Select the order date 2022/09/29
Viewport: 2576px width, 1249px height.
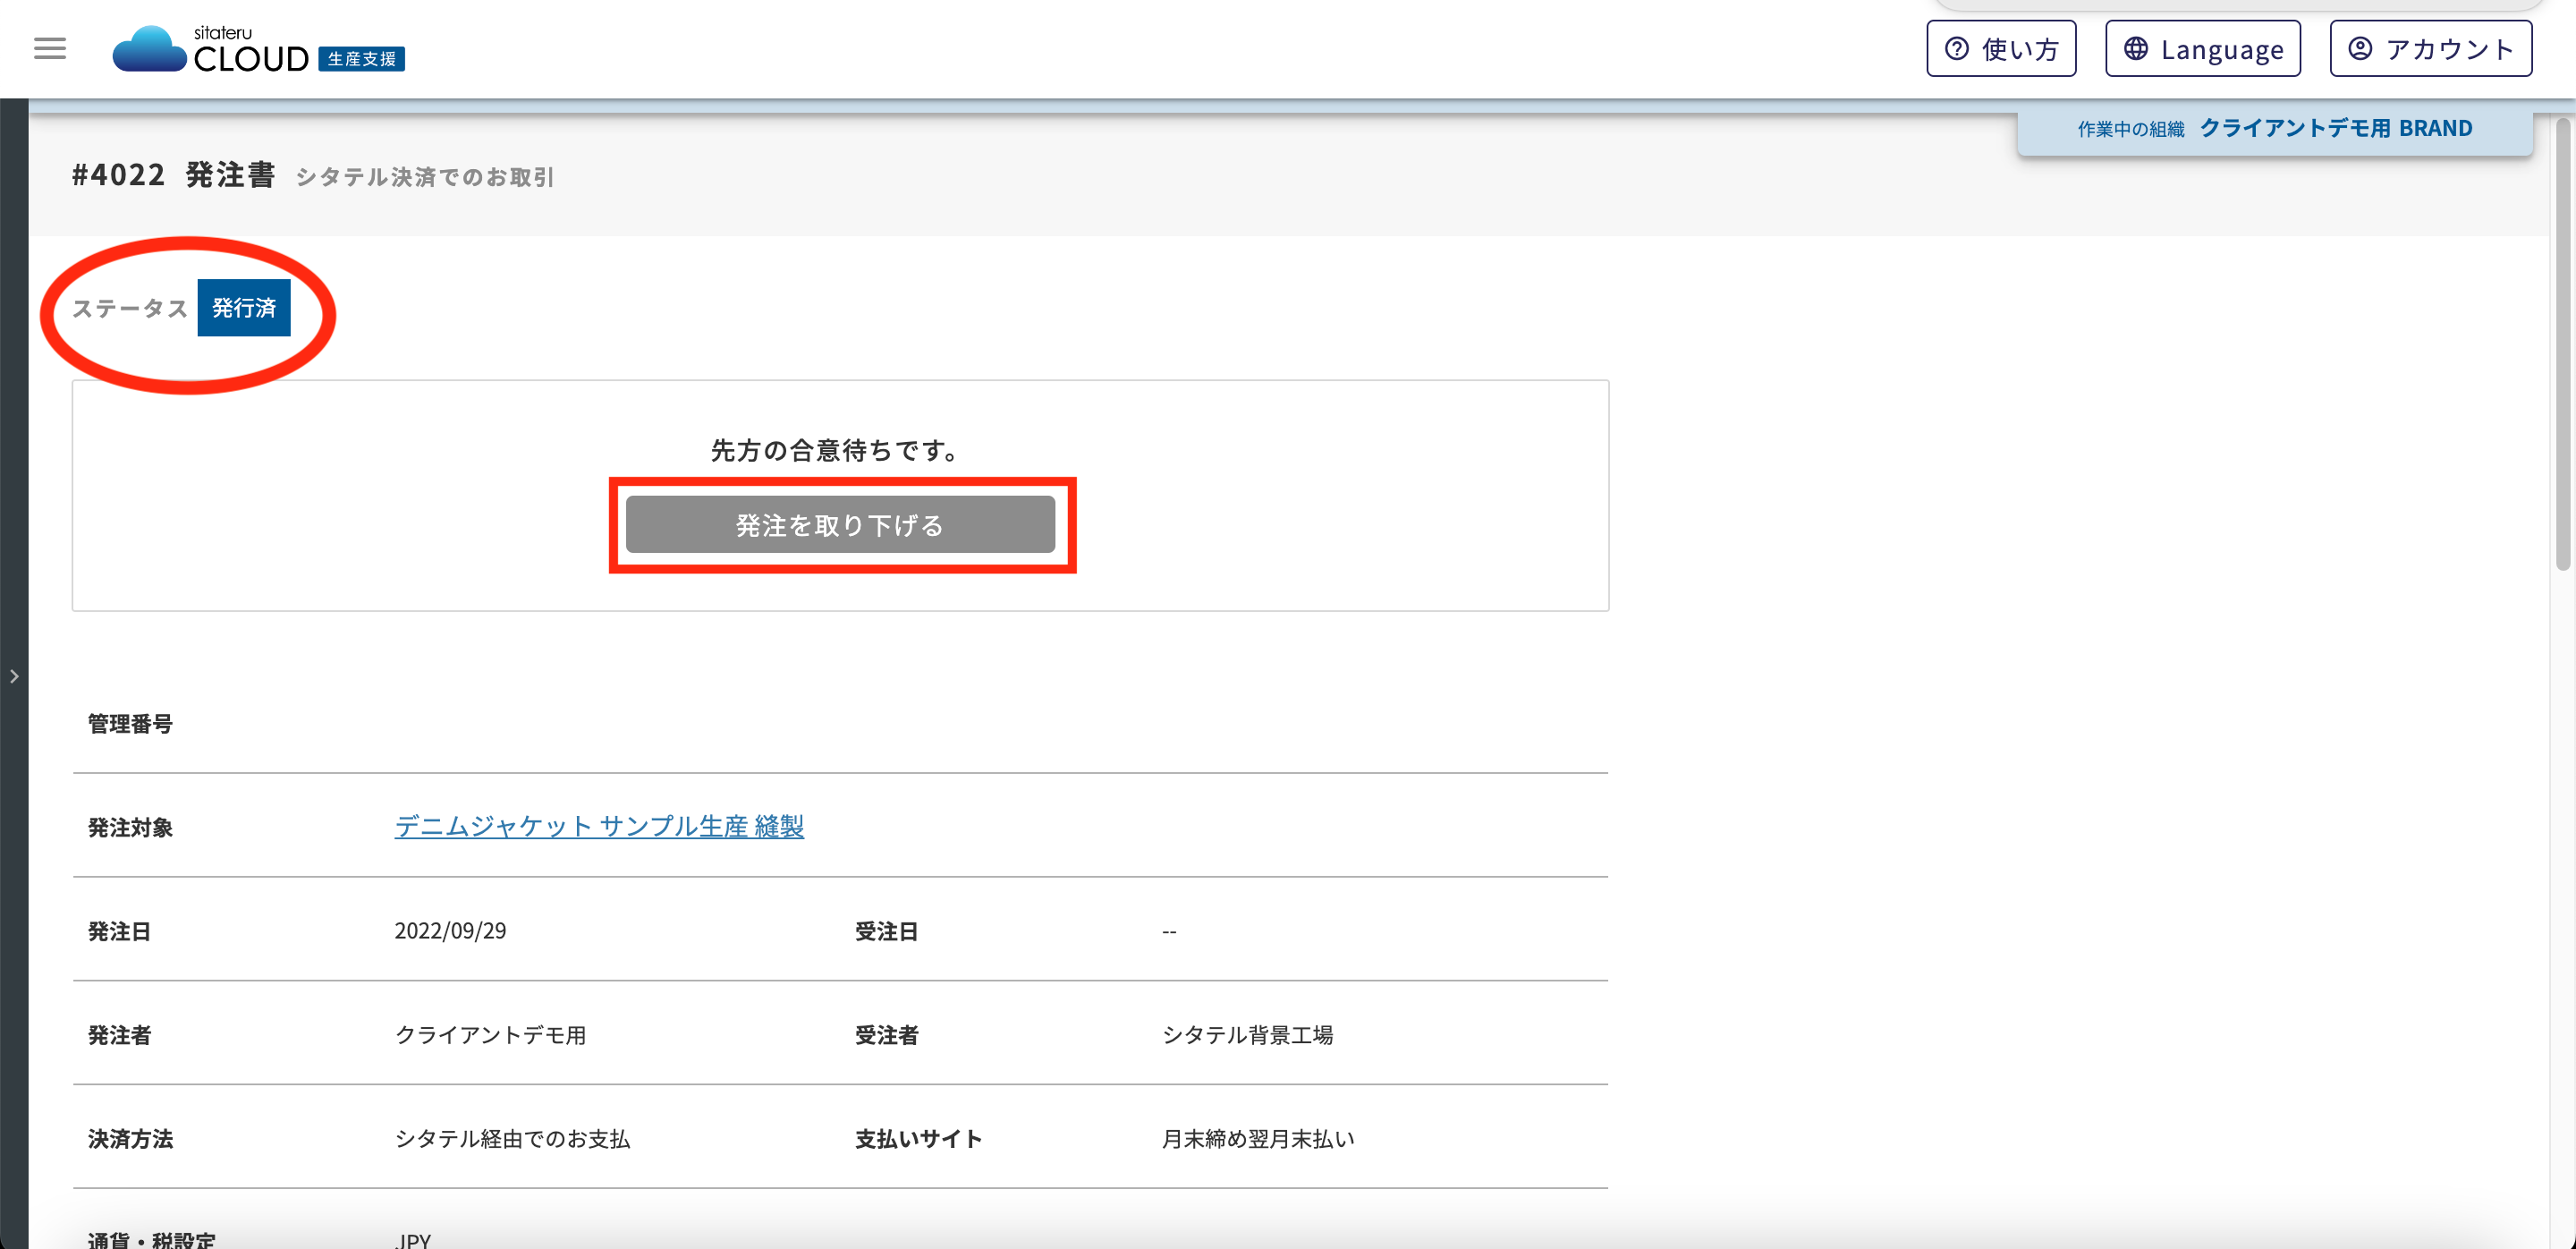point(450,931)
